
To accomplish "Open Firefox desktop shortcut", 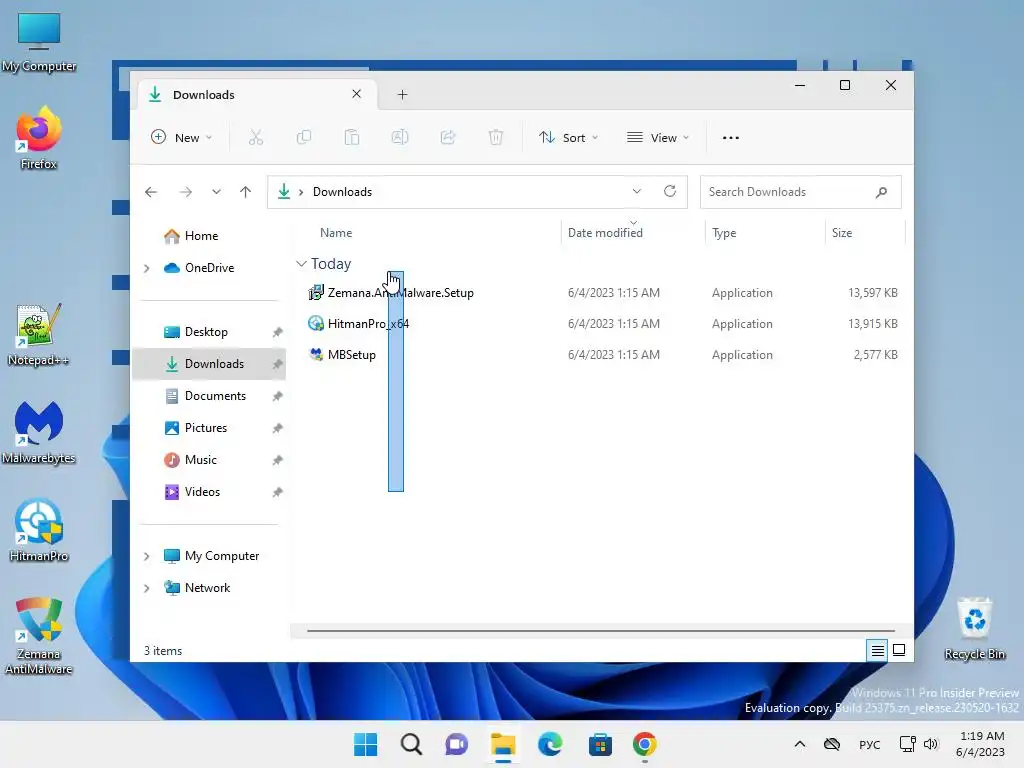I will (39, 138).
